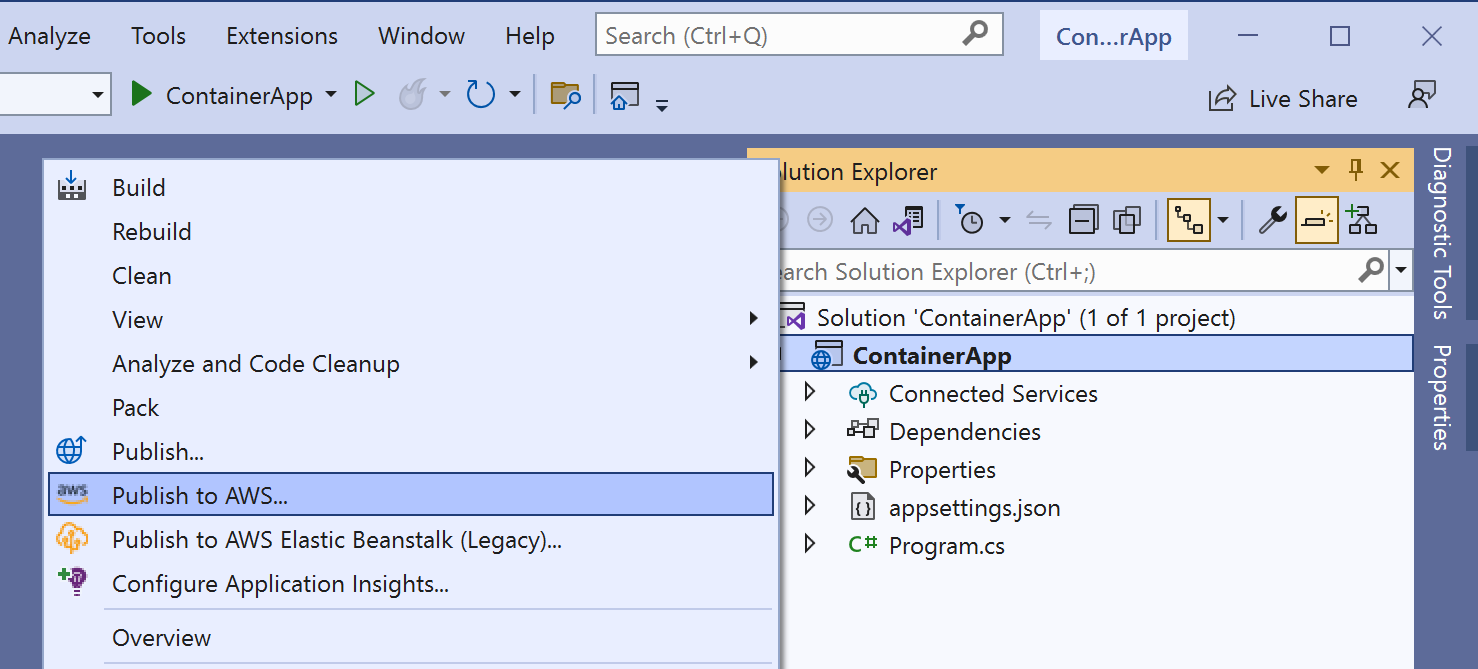Viewport: 1478px width, 669px height.
Task: Expand the appsettings.json node
Action: (x=810, y=506)
